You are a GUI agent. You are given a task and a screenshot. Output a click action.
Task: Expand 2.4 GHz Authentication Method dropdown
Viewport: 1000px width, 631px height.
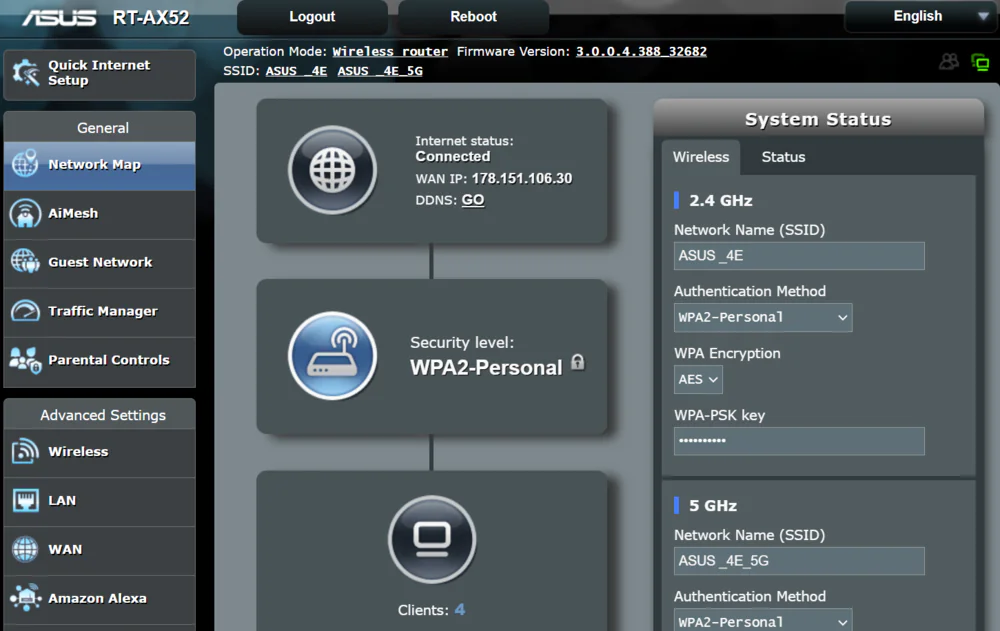pyautogui.click(x=763, y=318)
